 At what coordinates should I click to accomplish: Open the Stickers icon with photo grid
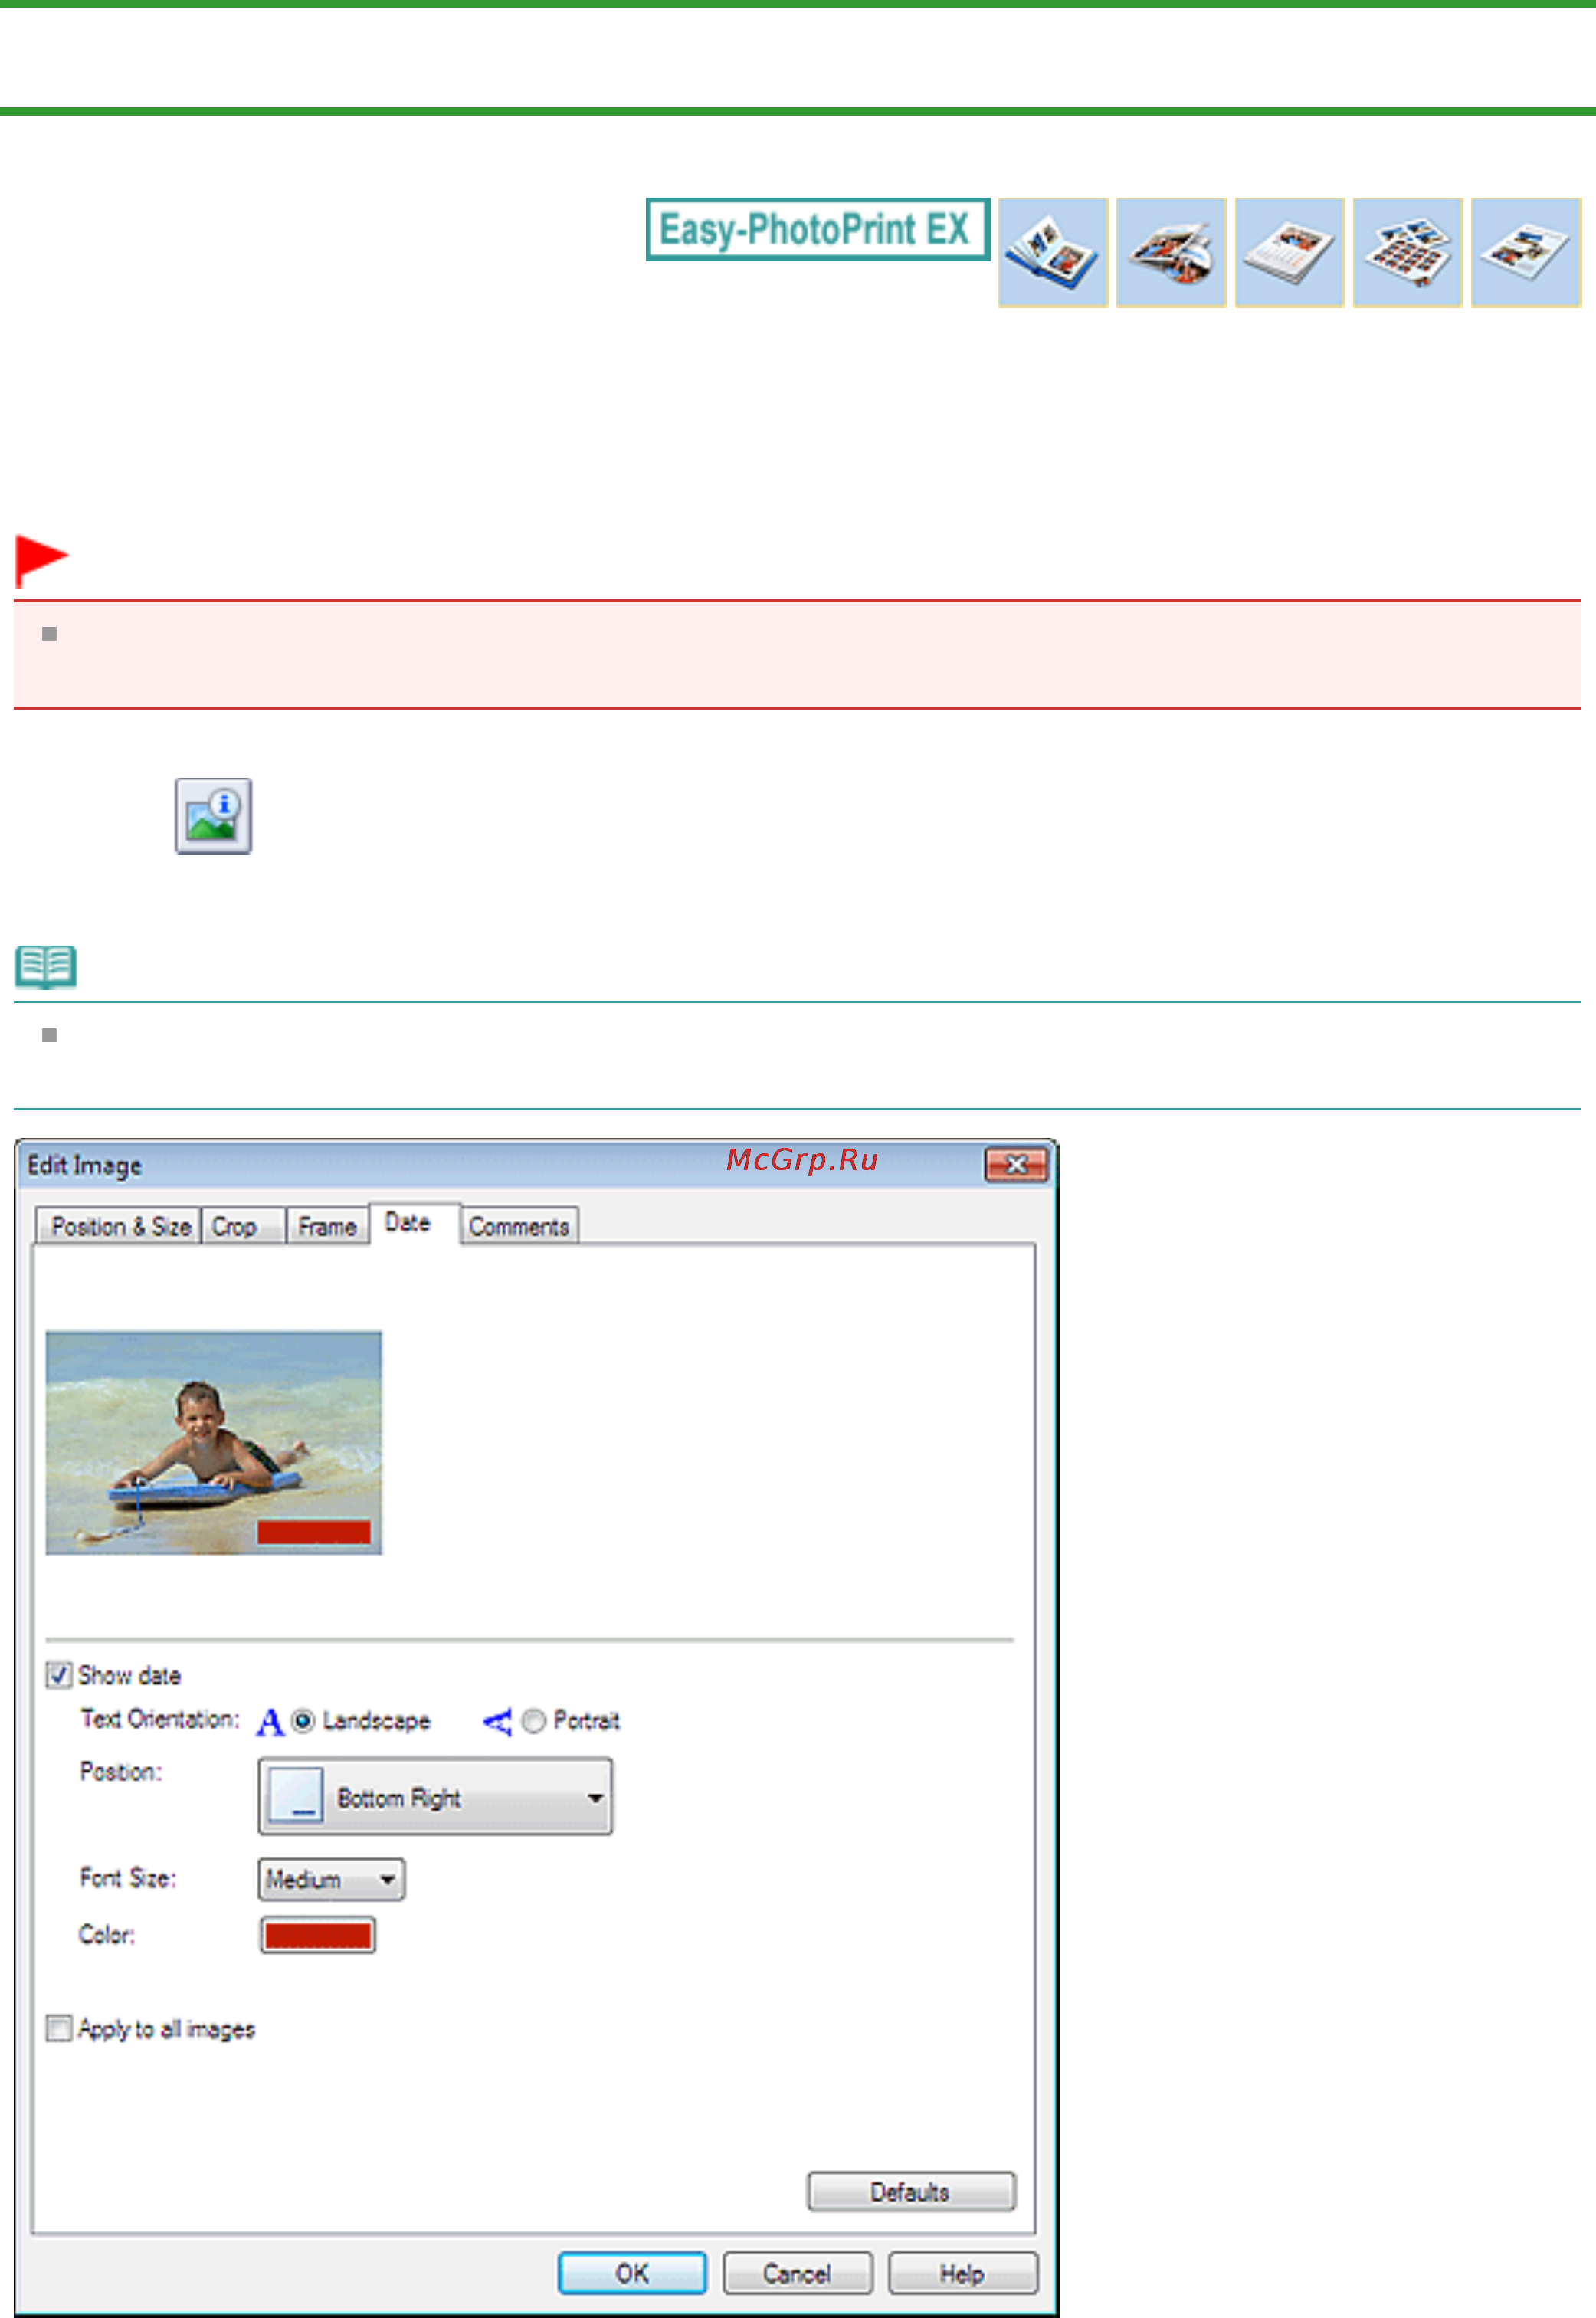click(1407, 252)
